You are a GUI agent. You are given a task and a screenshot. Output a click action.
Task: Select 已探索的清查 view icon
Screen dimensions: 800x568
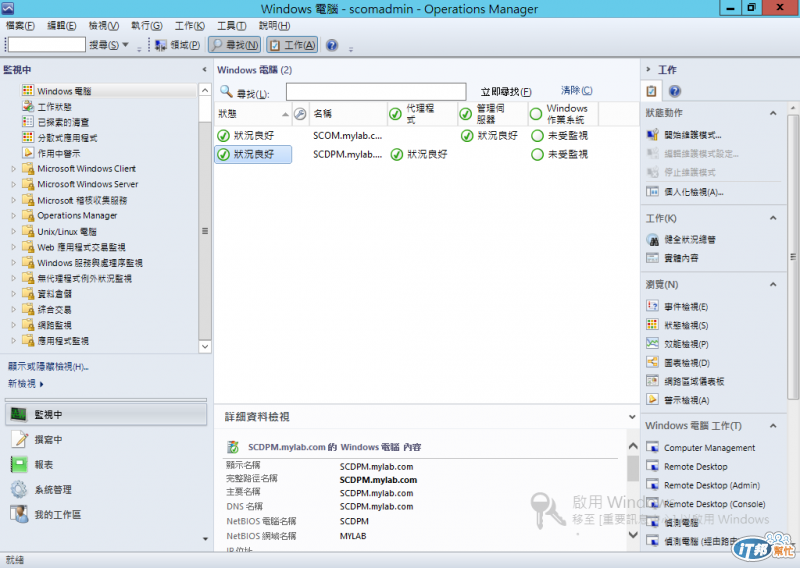pos(28,122)
